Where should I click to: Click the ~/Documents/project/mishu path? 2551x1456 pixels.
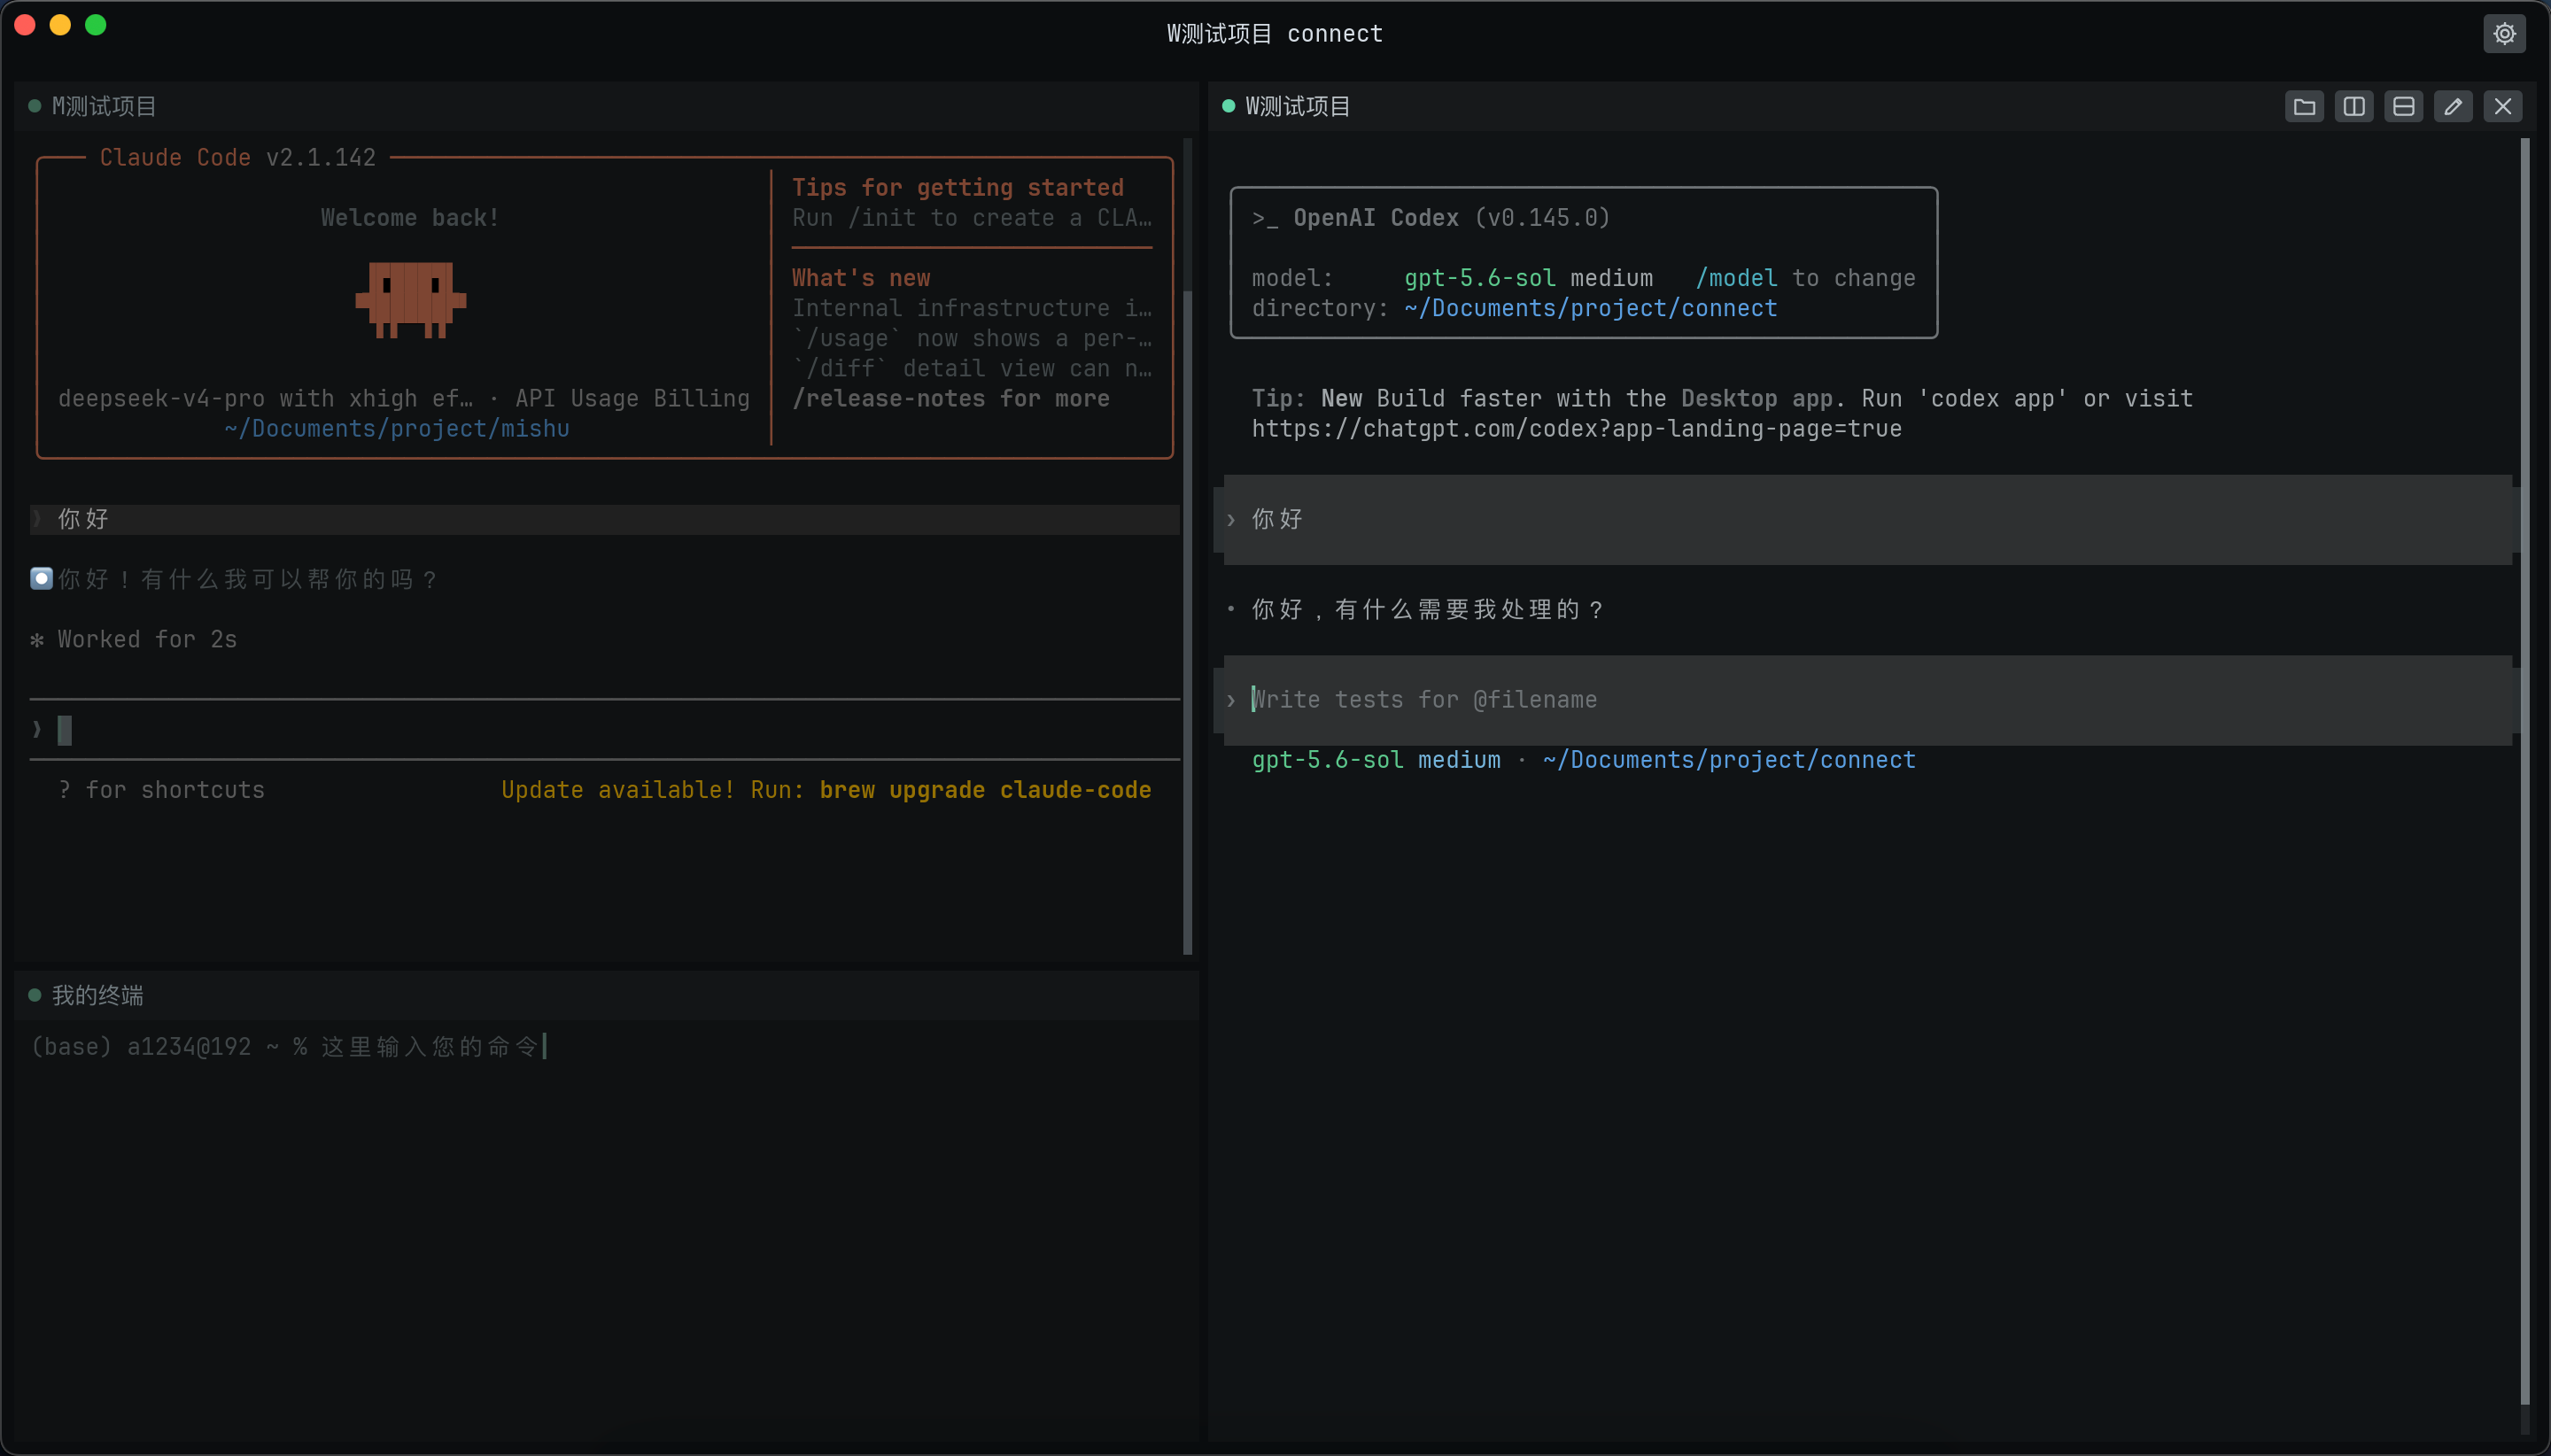point(397,429)
